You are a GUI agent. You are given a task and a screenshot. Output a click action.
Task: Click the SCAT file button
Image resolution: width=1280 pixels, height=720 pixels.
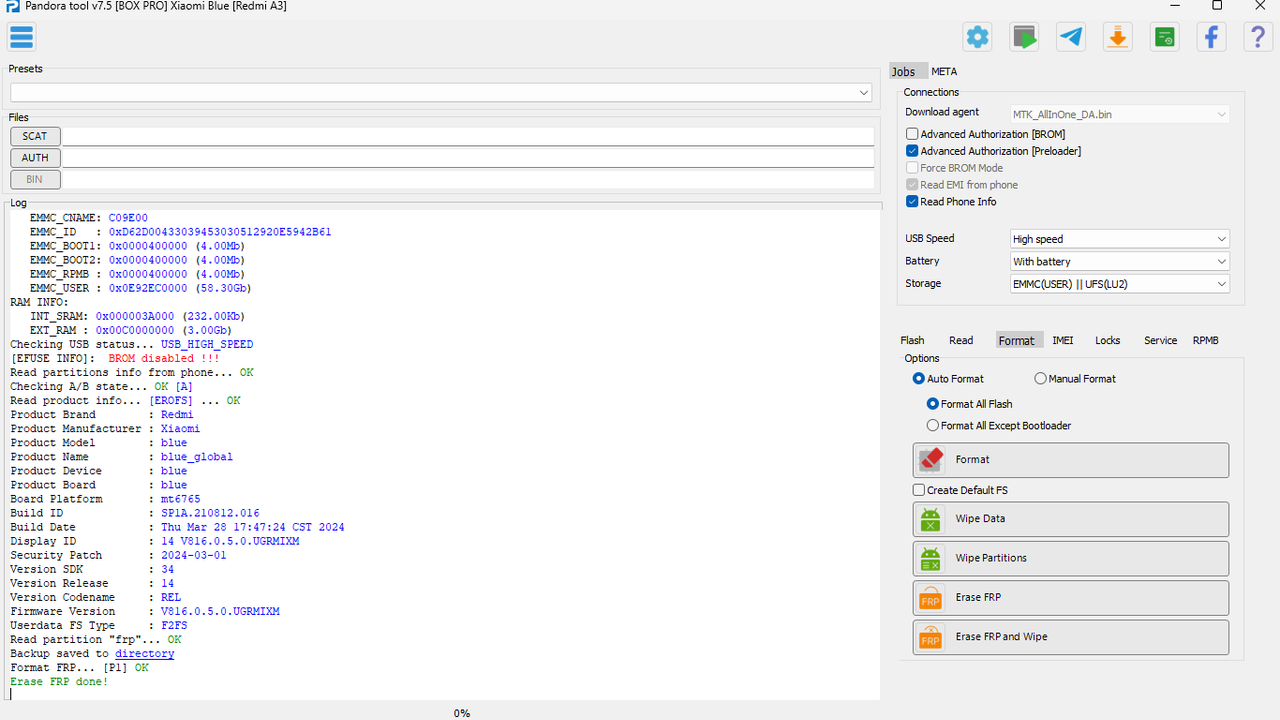[x=35, y=136]
